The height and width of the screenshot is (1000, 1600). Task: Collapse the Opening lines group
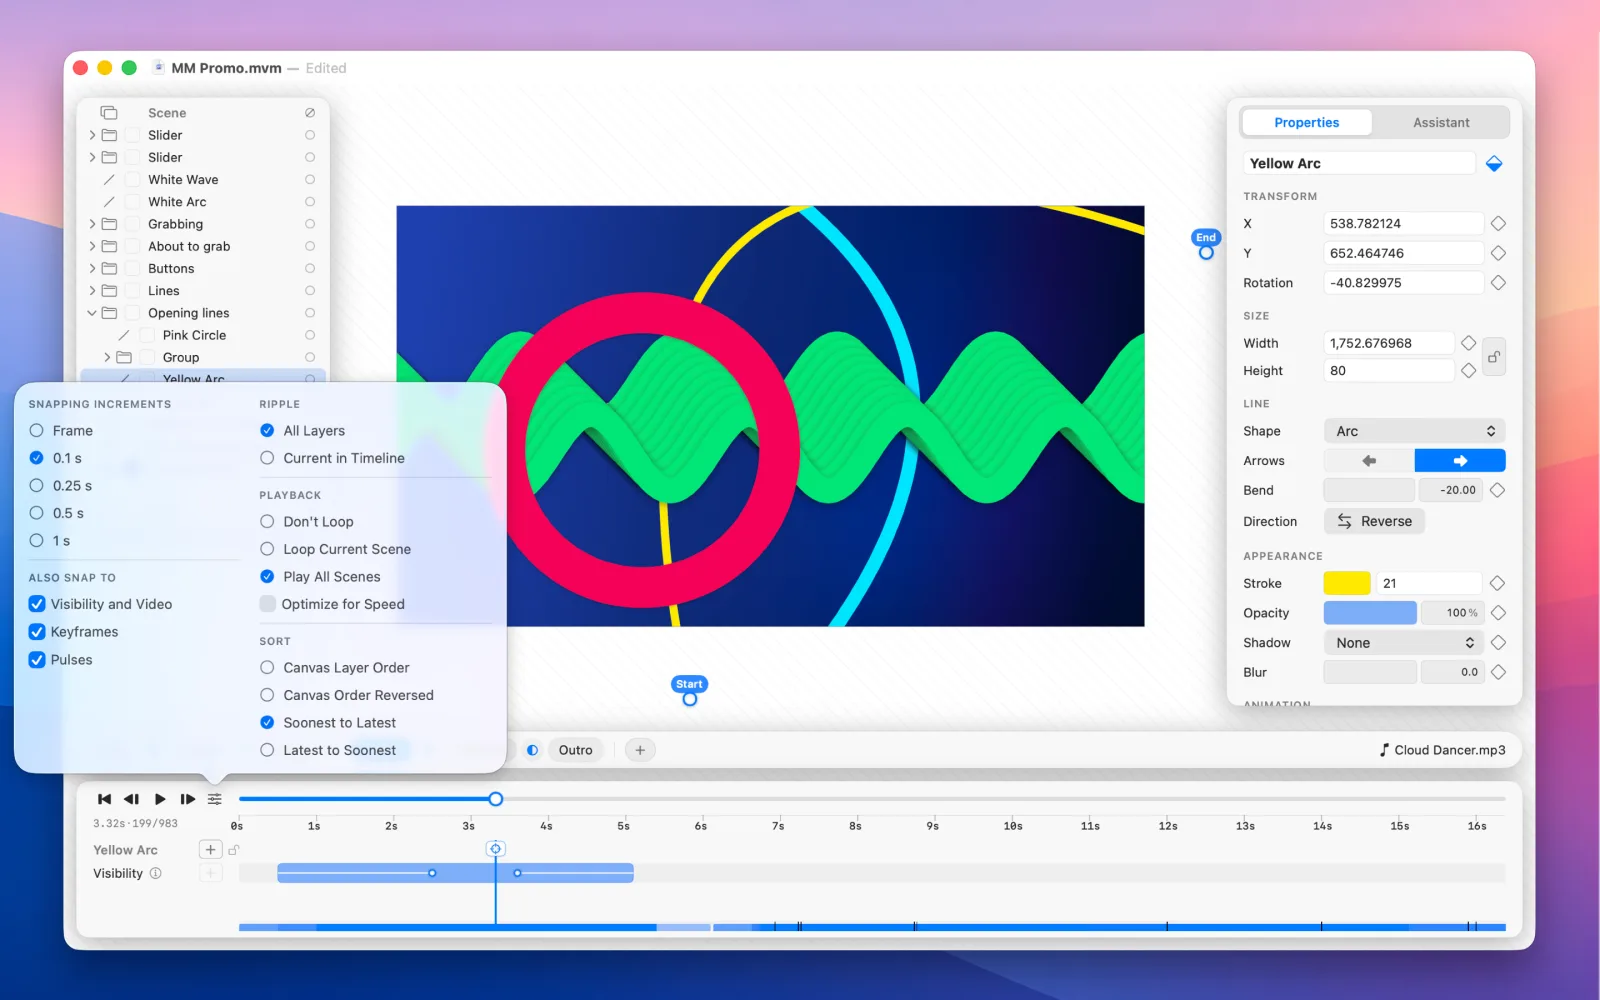click(92, 313)
